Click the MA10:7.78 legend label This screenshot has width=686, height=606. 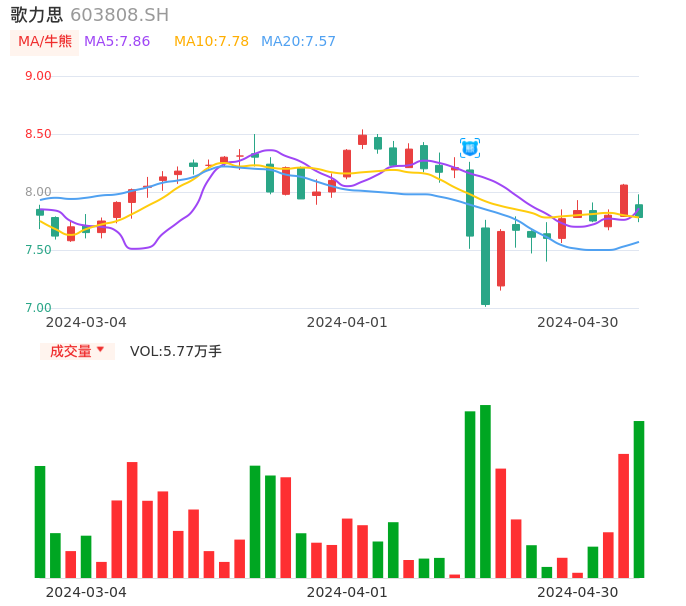point(211,42)
